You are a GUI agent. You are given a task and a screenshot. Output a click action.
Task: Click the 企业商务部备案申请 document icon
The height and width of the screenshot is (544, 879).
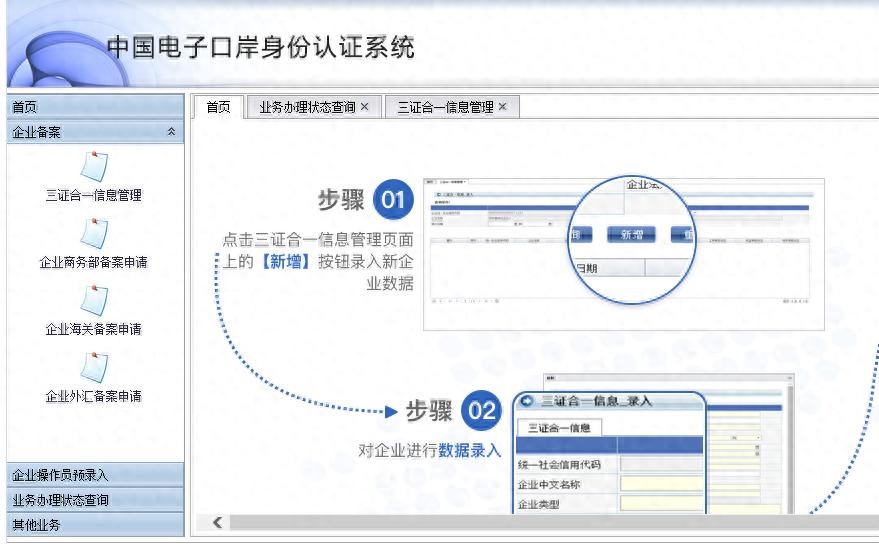tap(93, 232)
